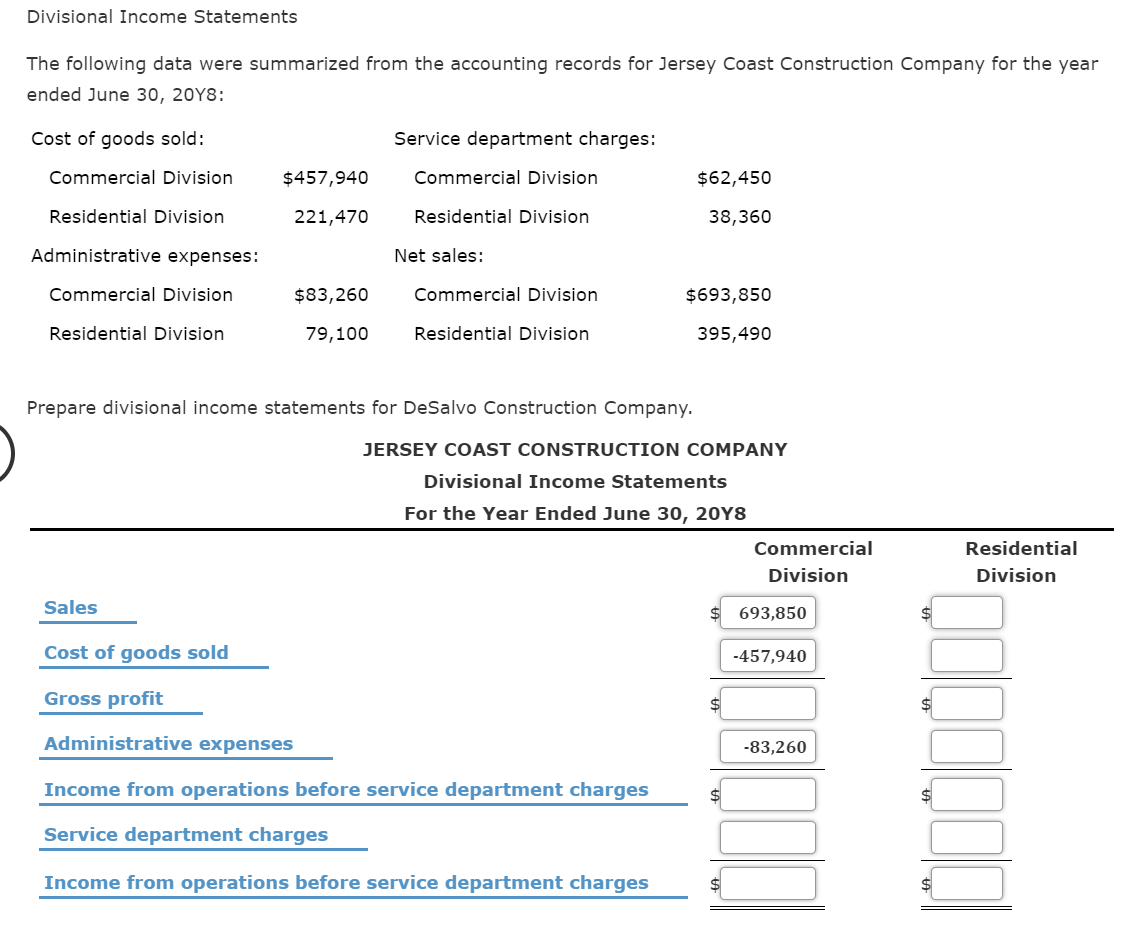The height and width of the screenshot is (935, 1122).
Task: Click the $62,450 service department charge value
Action: pyautogui.click(x=734, y=178)
